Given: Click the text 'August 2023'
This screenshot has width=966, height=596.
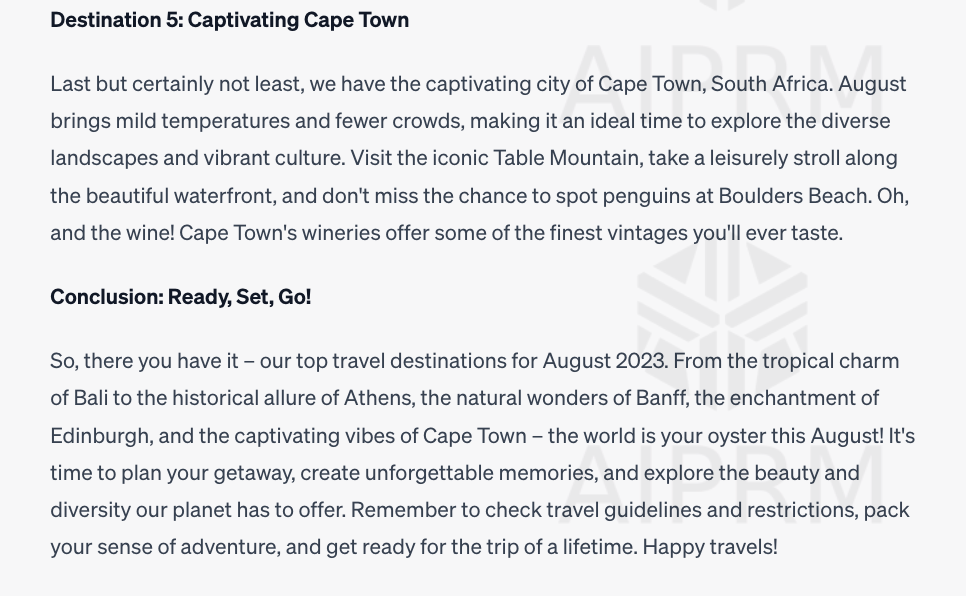Looking at the screenshot, I should click(x=603, y=361).
